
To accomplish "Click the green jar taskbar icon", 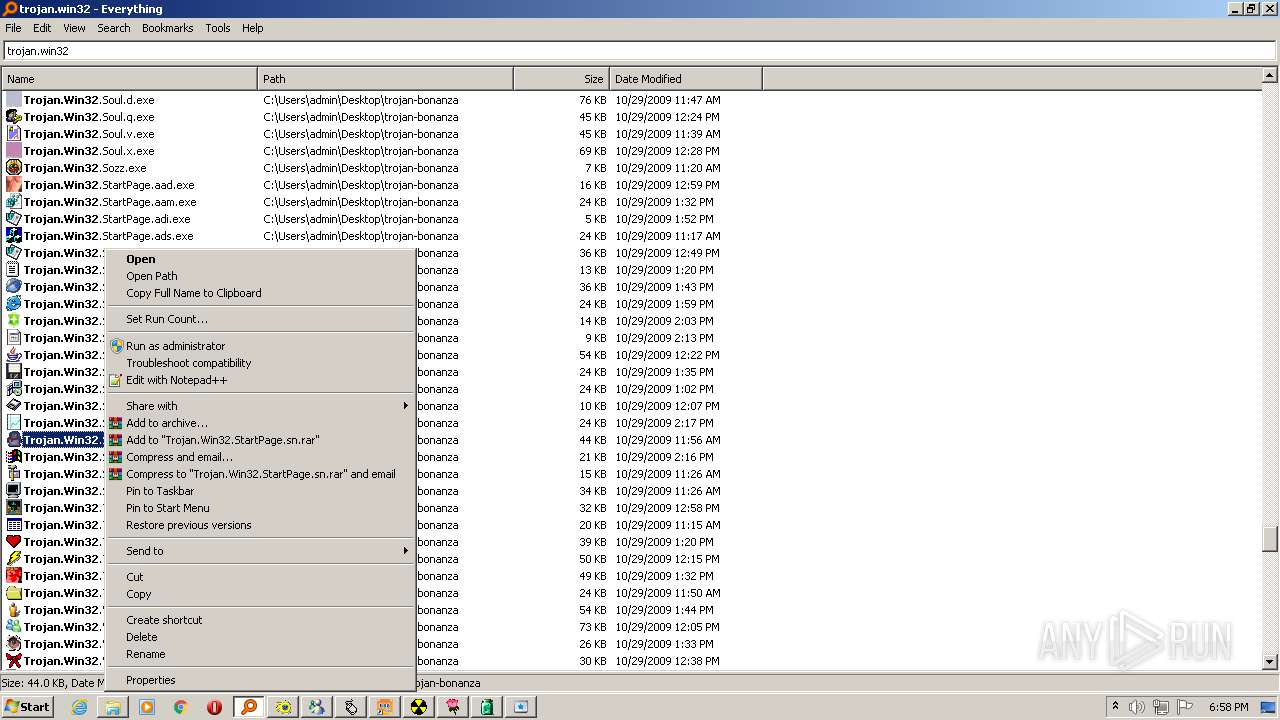I will pos(487,707).
